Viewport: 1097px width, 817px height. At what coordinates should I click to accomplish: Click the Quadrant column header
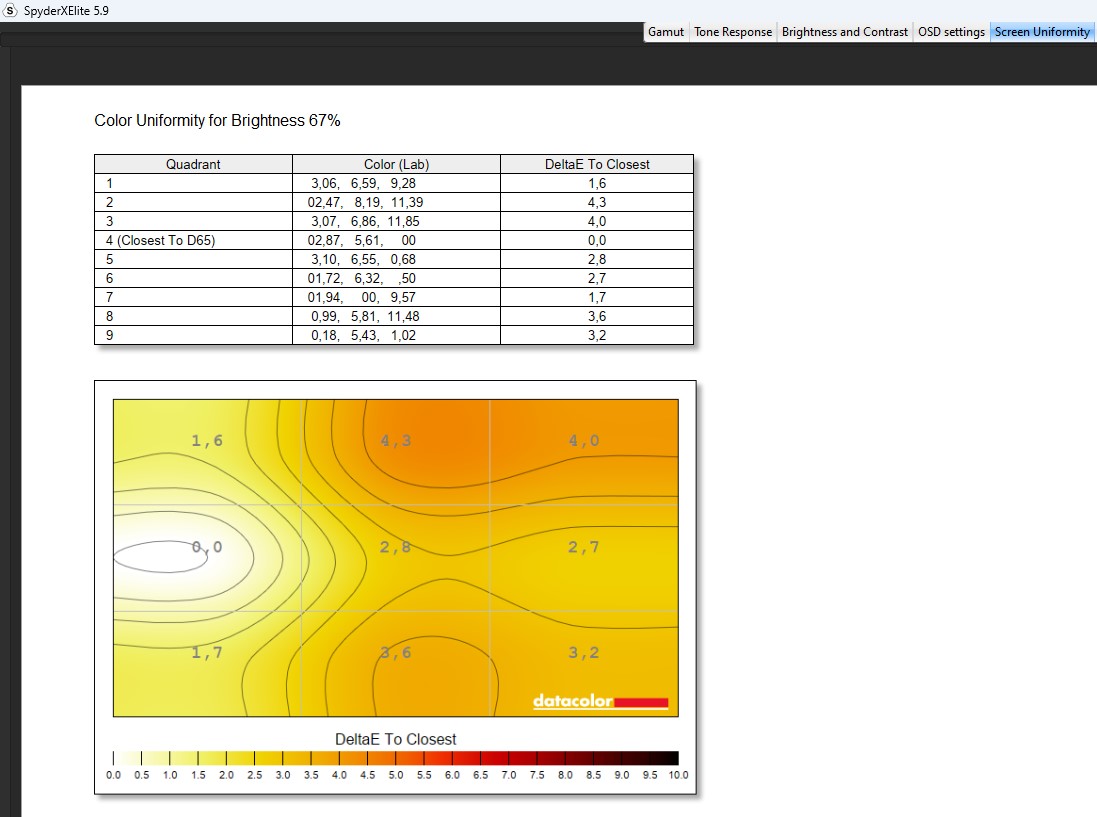193,164
